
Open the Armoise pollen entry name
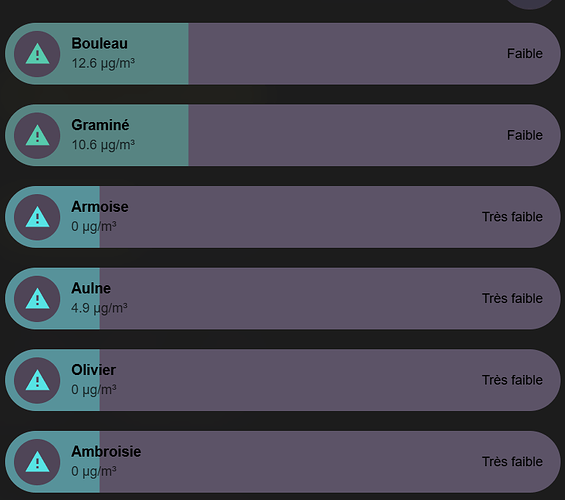(100, 207)
